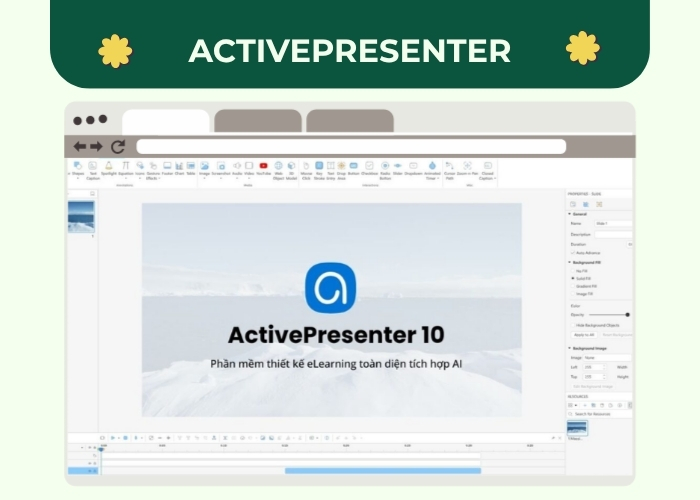Viewport: 700px width, 500px height.
Task: Insert Audio
Action: (x=237, y=170)
